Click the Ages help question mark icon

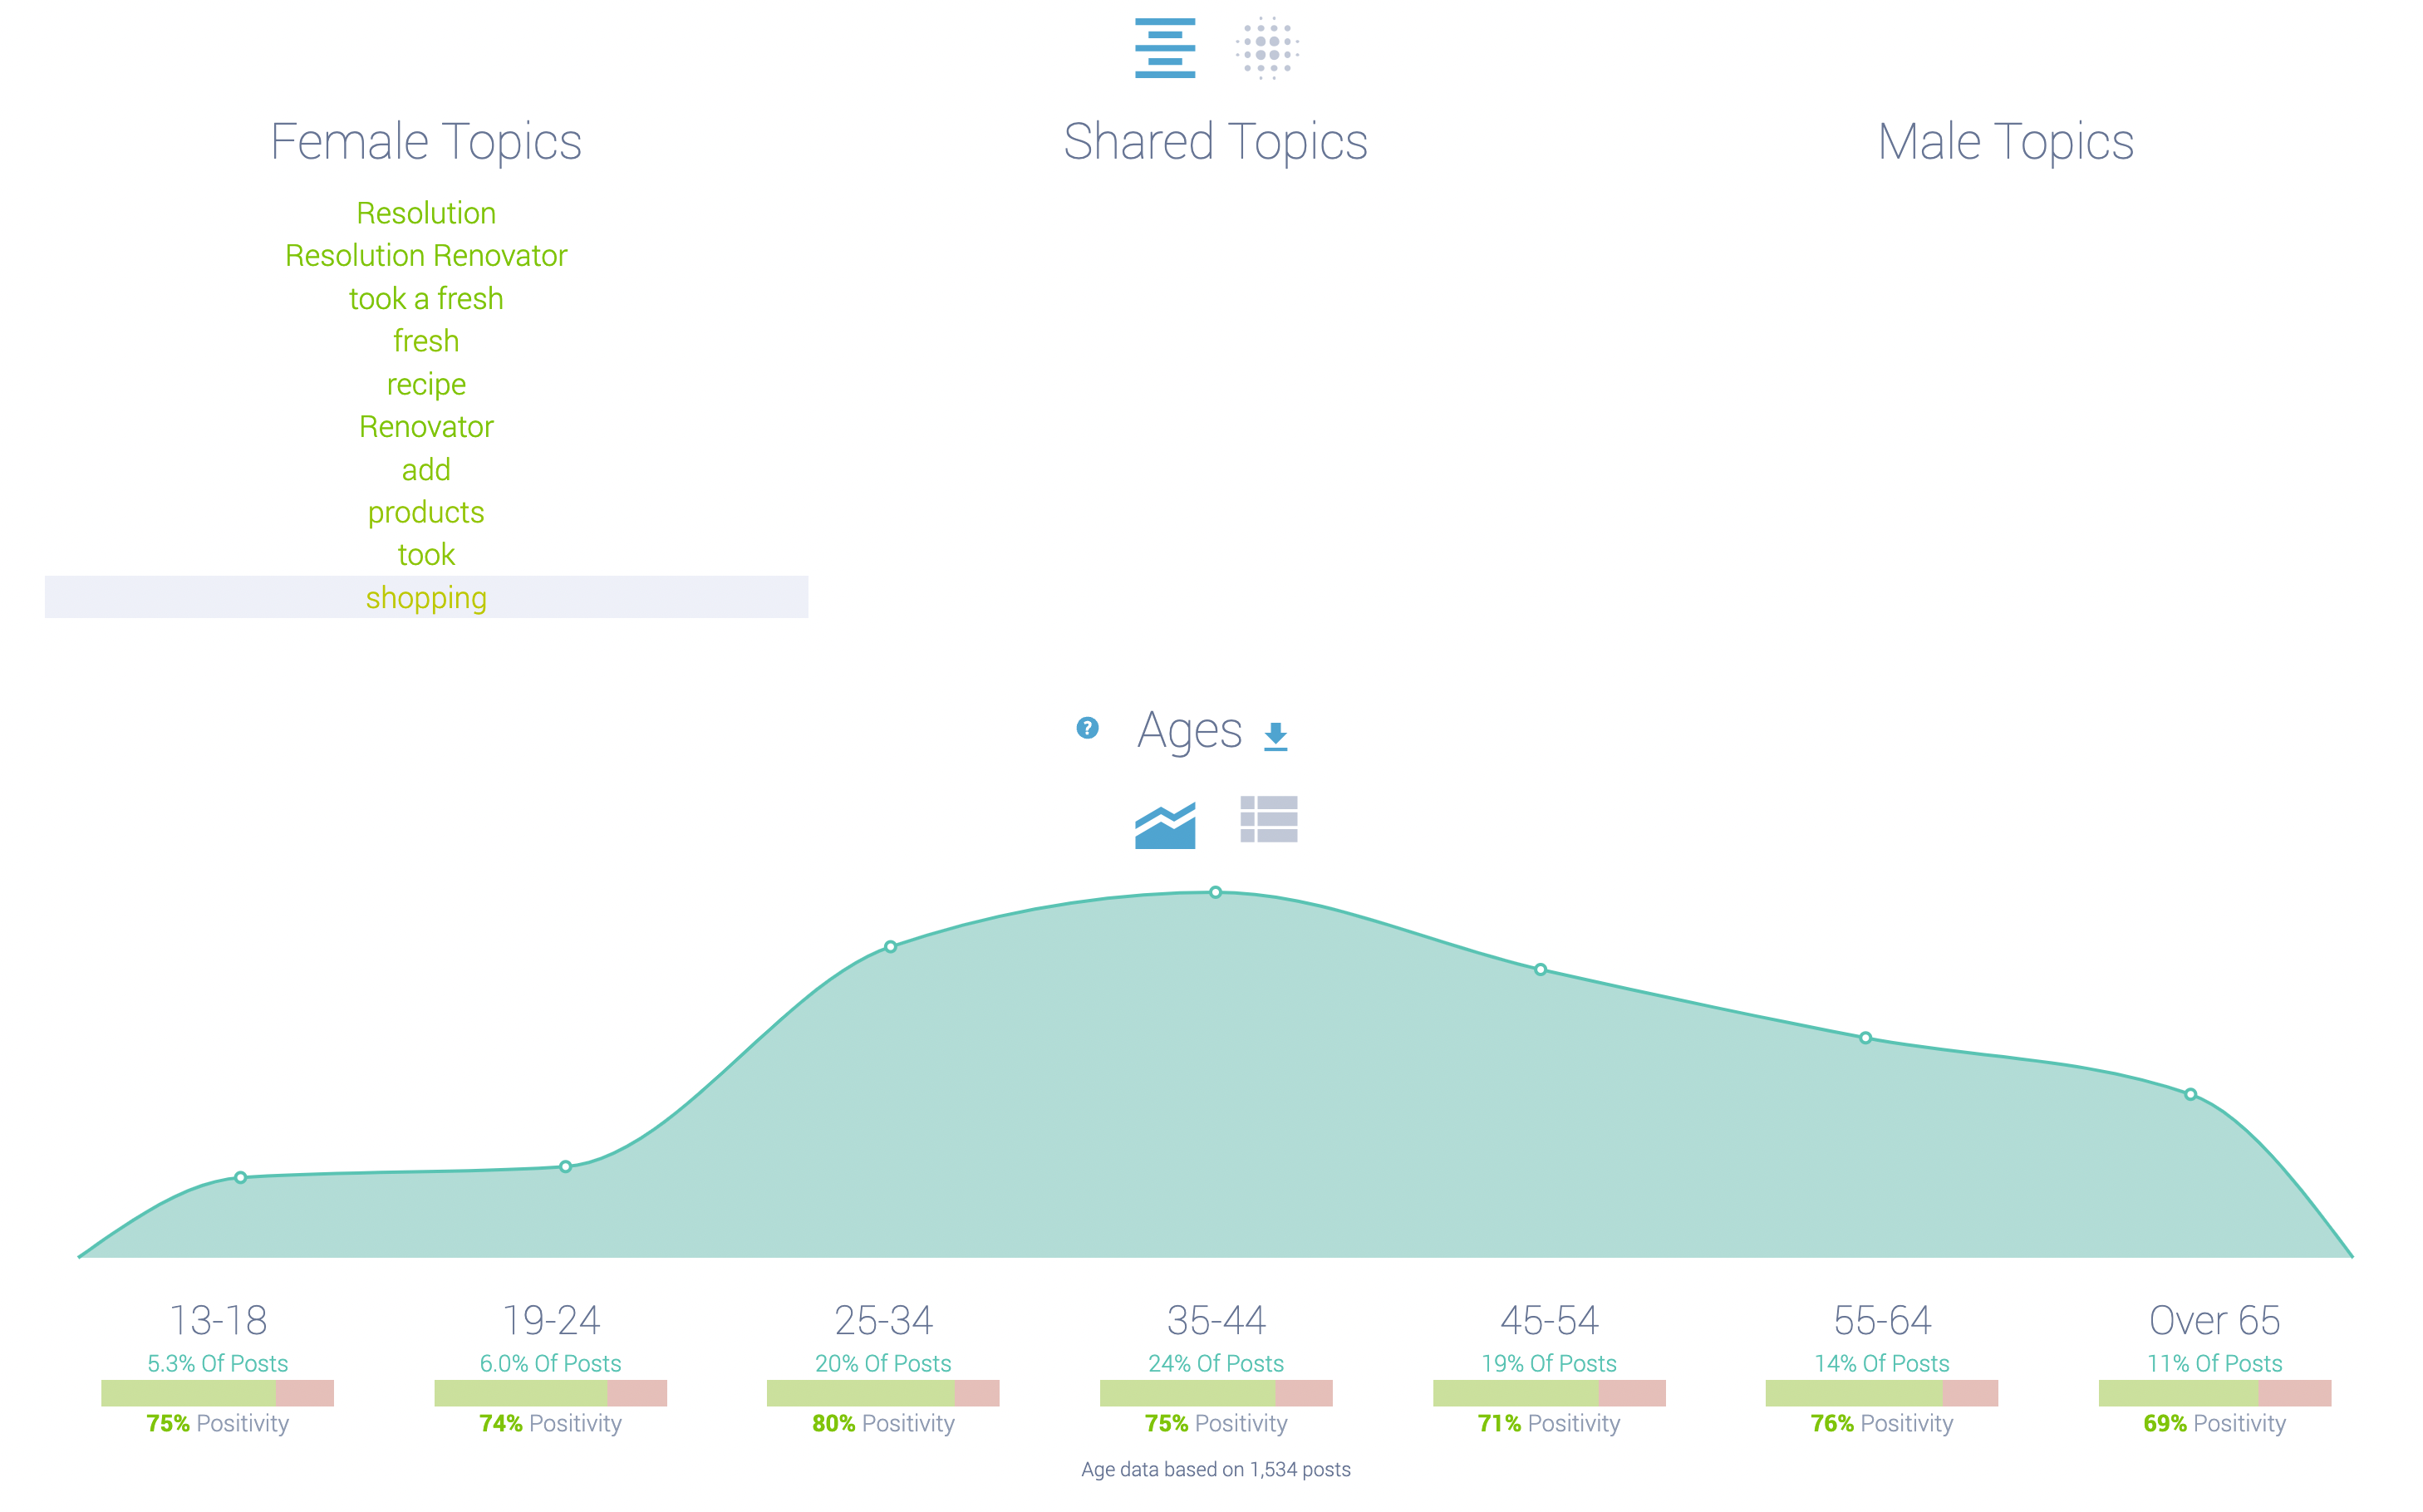click(x=1087, y=728)
